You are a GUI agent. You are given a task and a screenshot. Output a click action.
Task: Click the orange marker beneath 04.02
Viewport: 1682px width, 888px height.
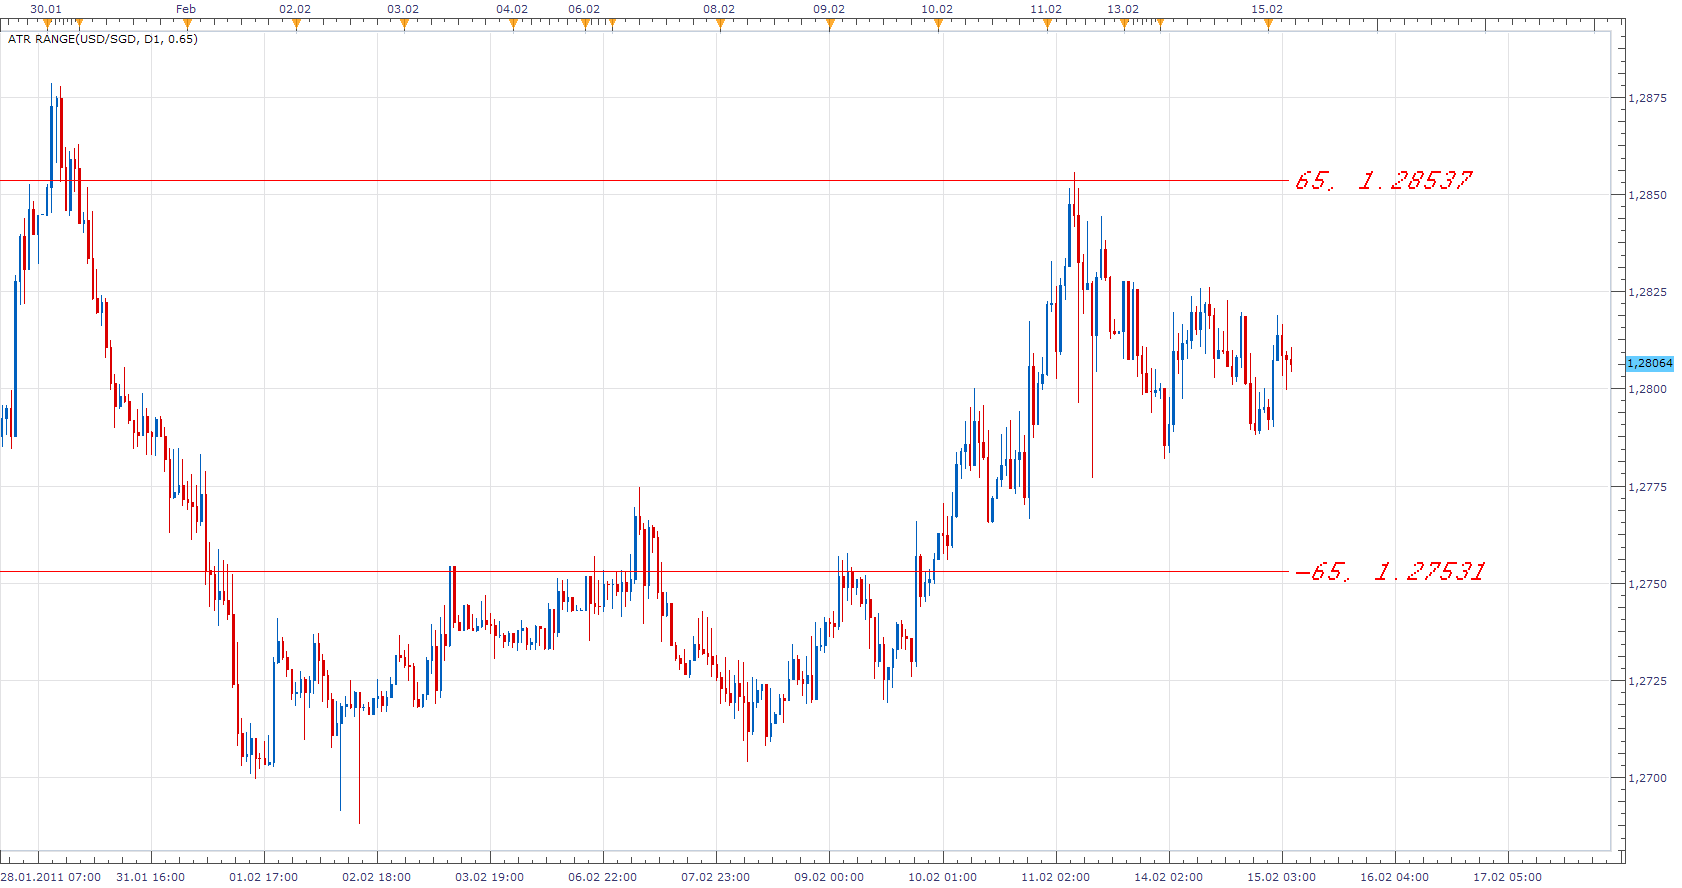click(513, 24)
